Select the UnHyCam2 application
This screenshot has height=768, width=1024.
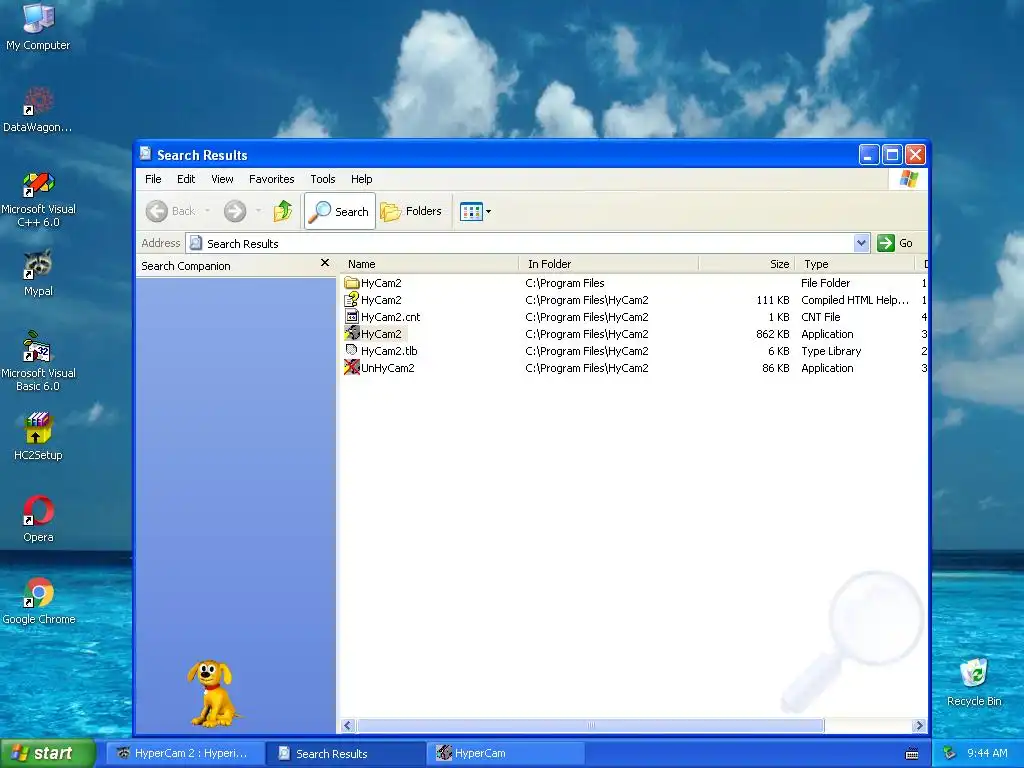point(380,368)
